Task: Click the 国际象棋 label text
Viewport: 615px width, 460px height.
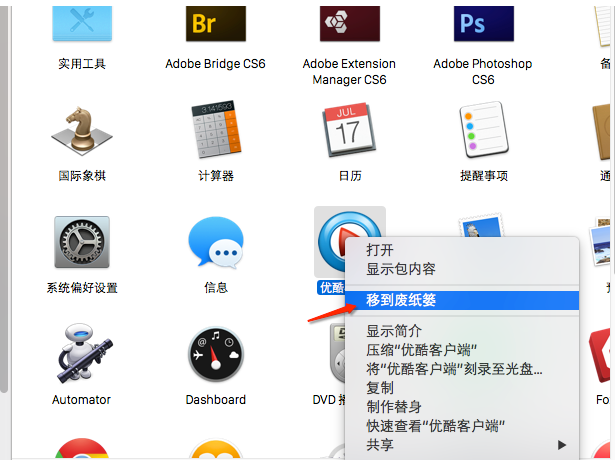Action: pyautogui.click(x=82, y=176)
